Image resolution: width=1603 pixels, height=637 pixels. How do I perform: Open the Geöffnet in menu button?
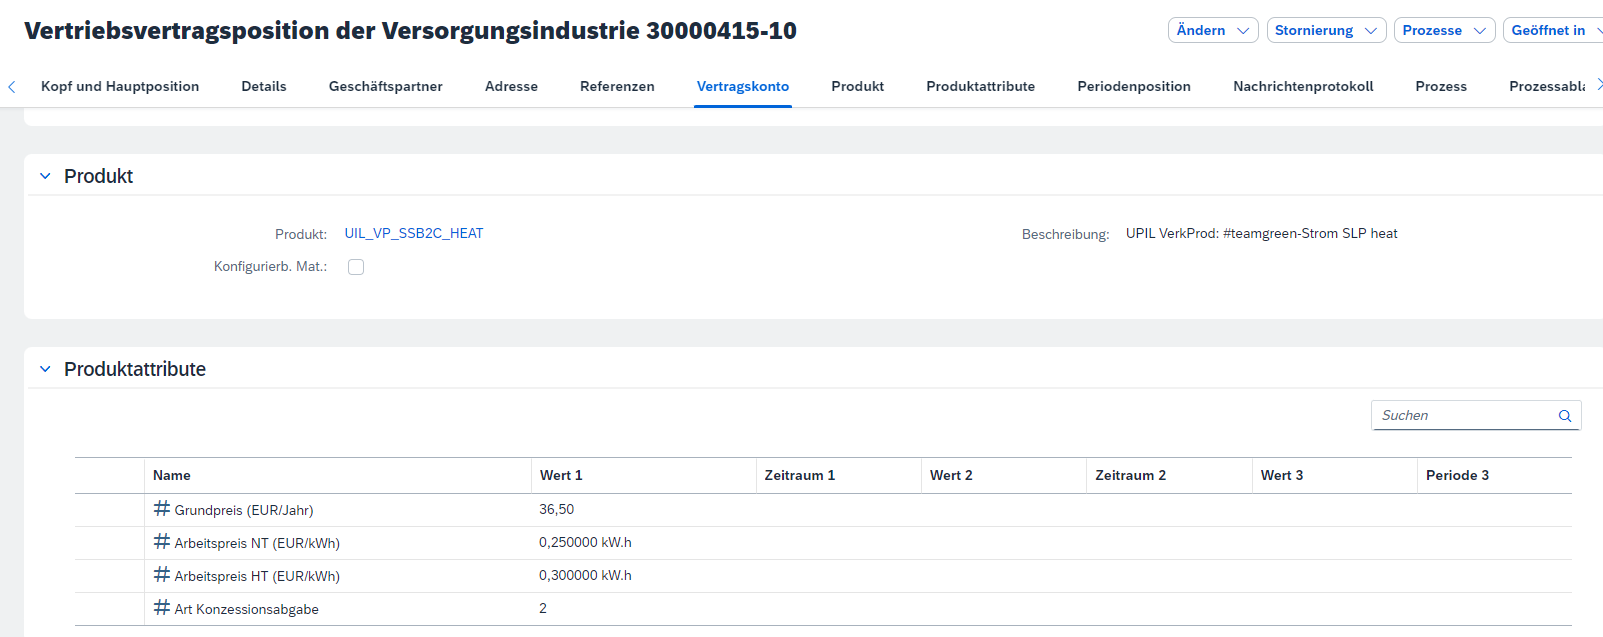click(x=1552, y=31)
